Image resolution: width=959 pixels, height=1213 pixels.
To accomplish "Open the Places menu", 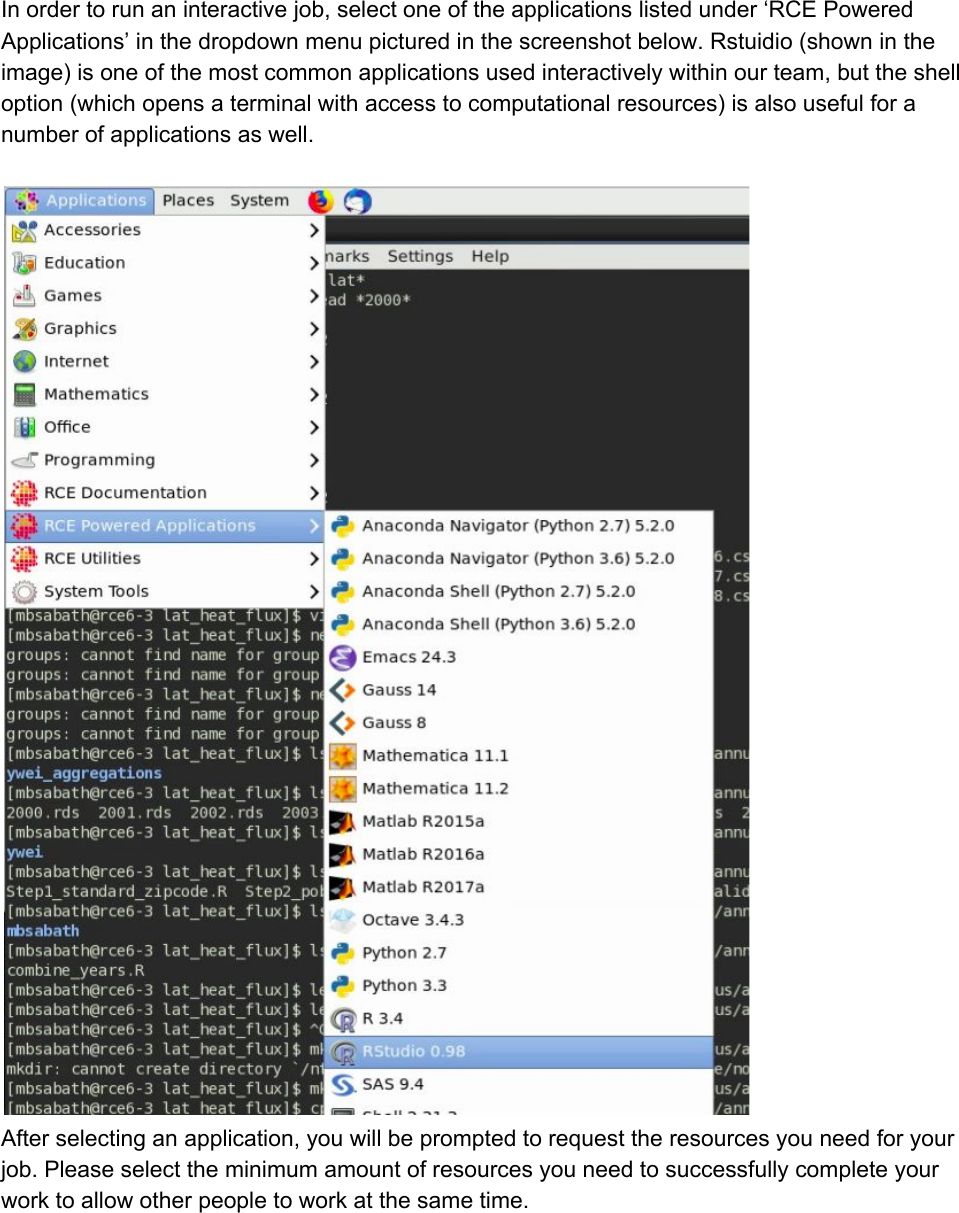I will [x=188, y=201].
